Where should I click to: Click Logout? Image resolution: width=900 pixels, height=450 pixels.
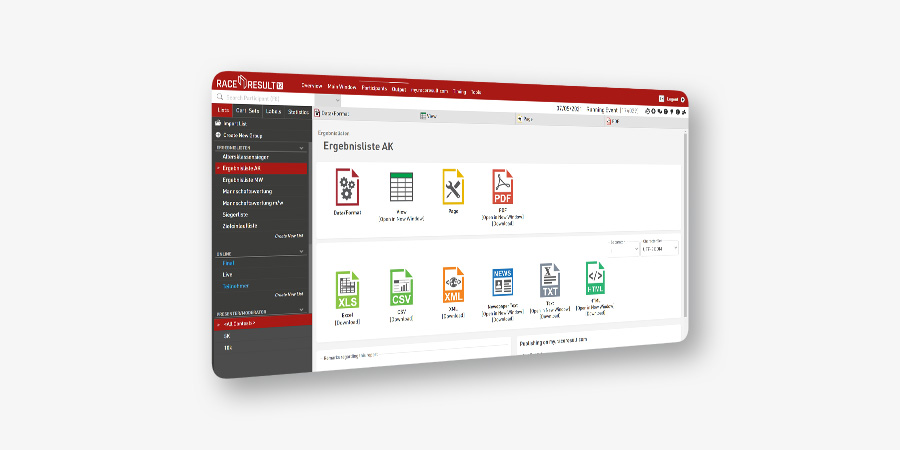point(672,99)
